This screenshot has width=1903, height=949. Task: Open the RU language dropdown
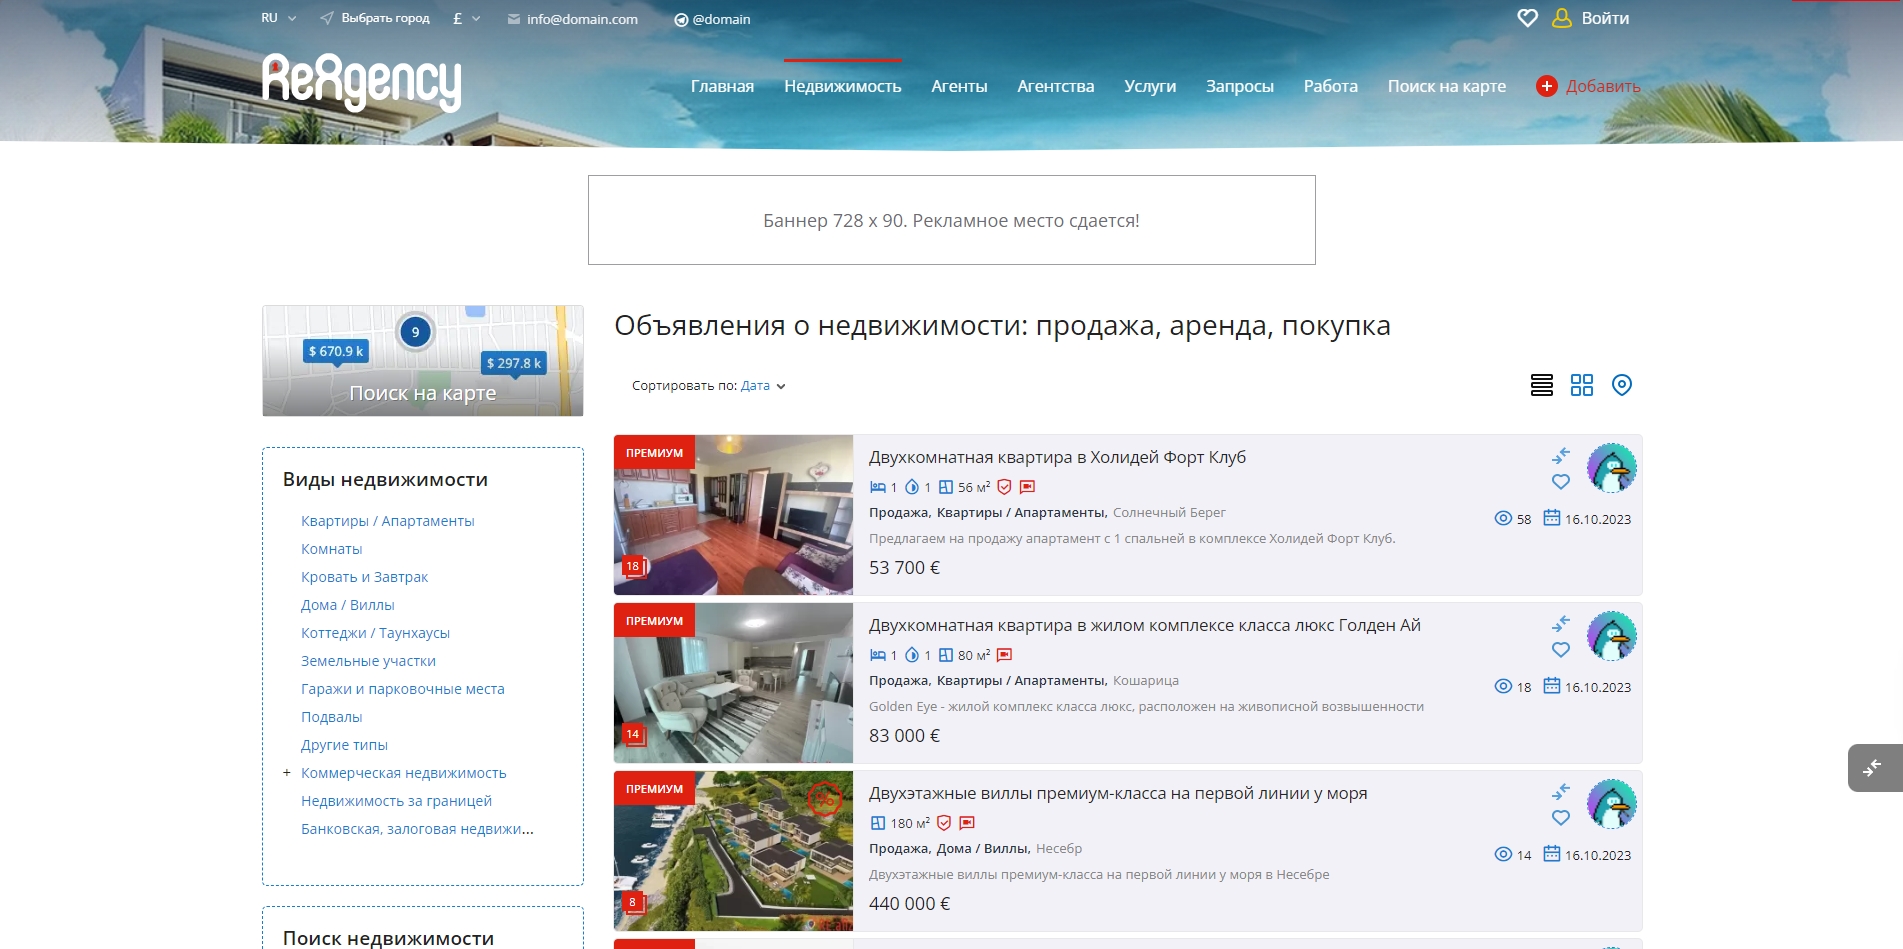pyautogui.click(x=278, y=18)
